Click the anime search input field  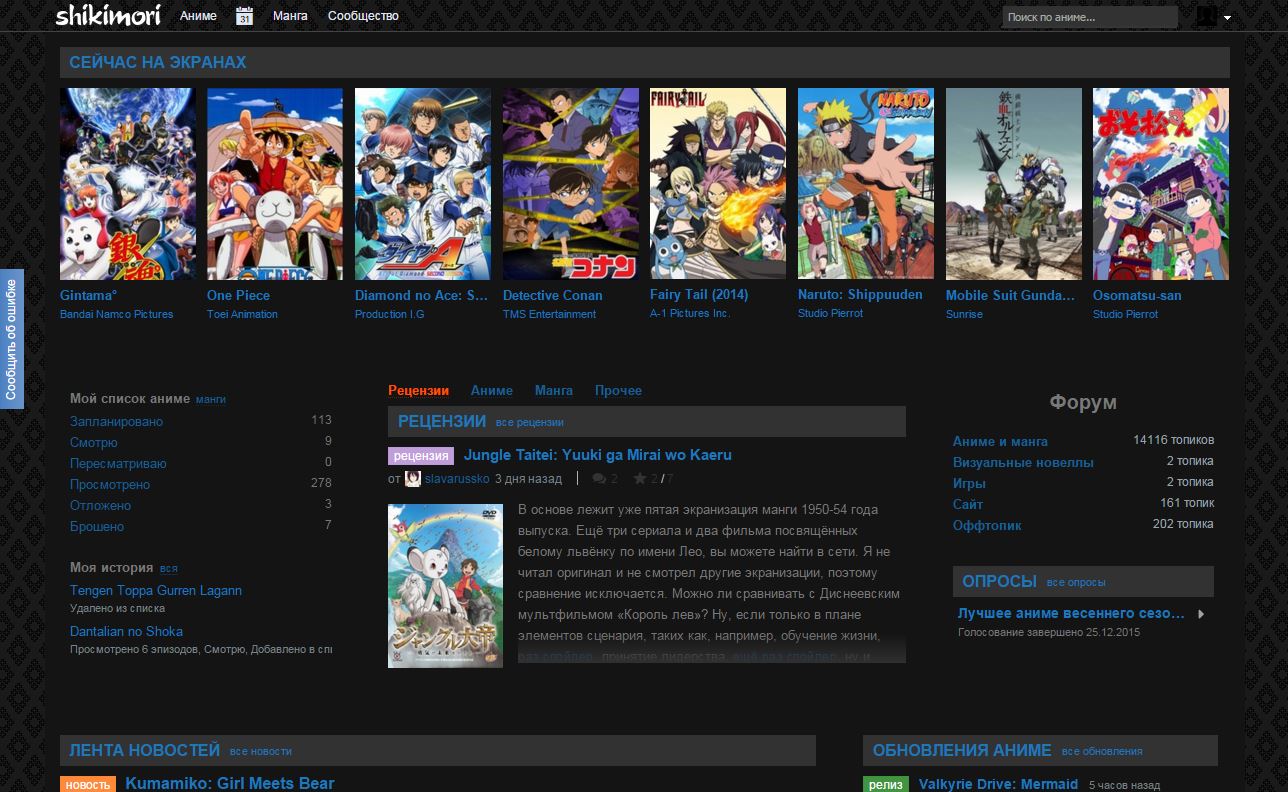click(1088, 16)
